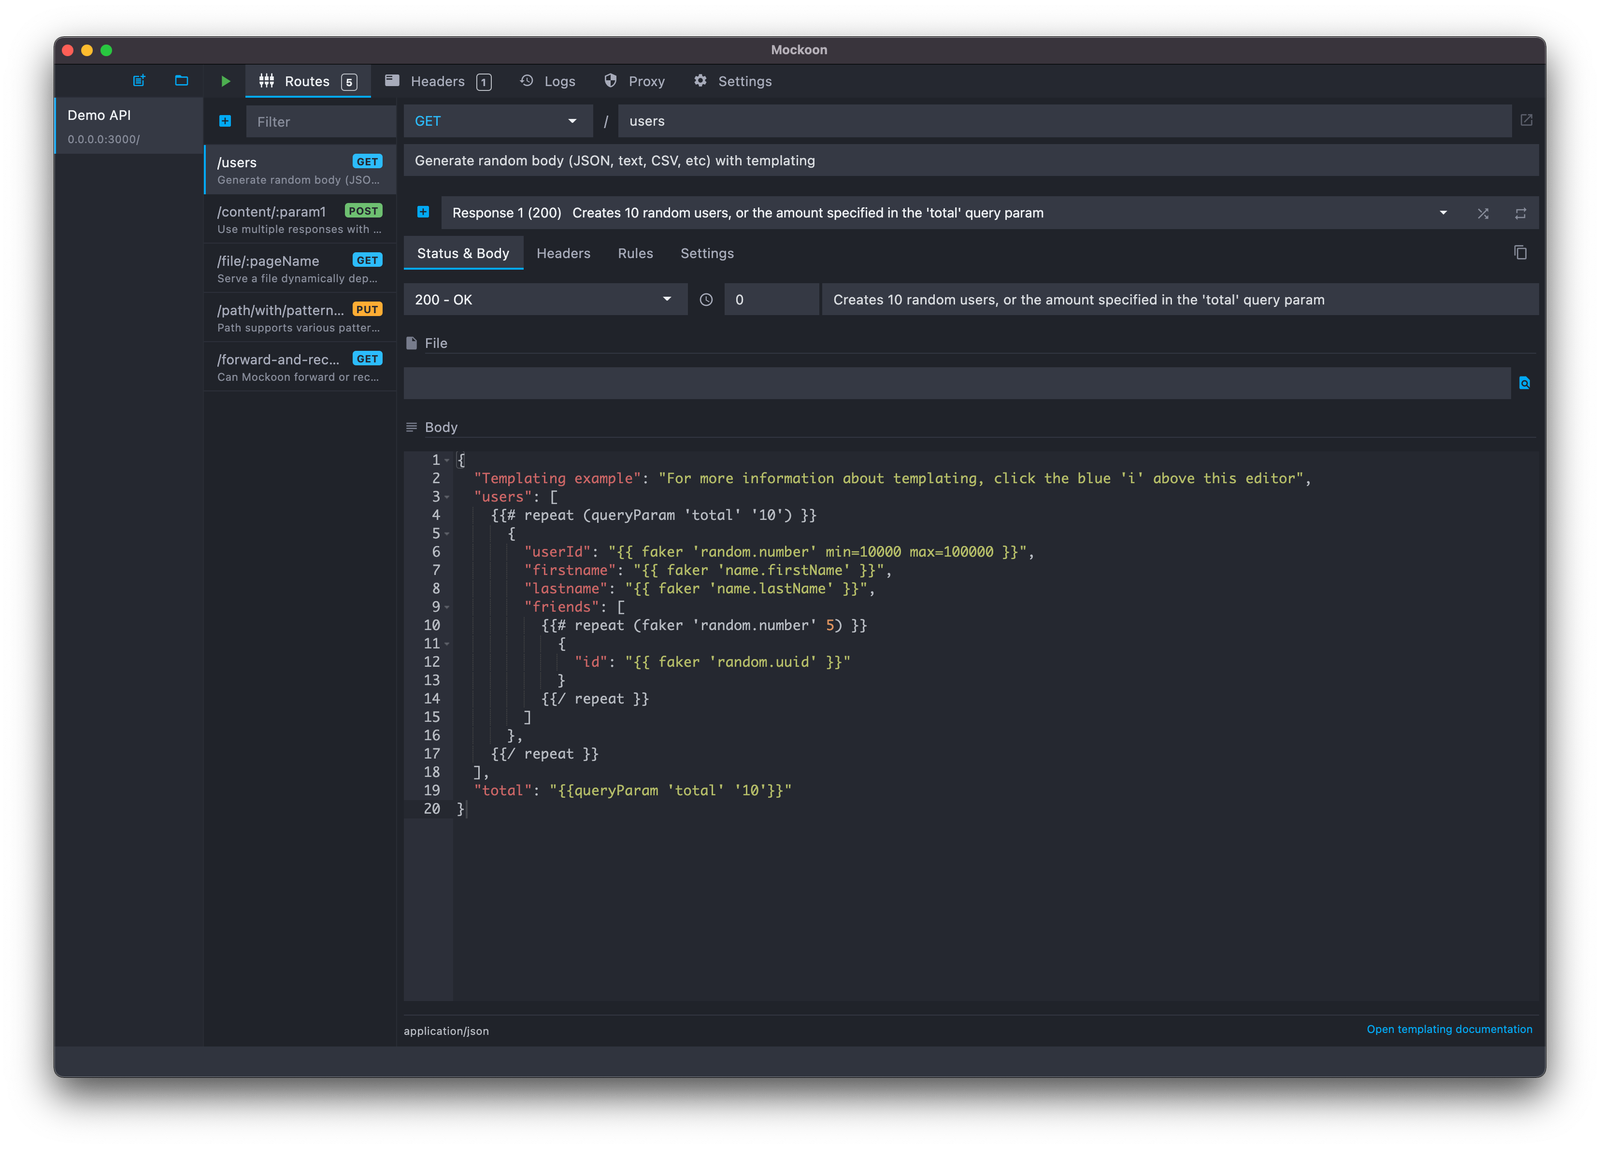Click the Proxy shield icon
Viewport: 1600px width, 1149px height.
(611, 81)
